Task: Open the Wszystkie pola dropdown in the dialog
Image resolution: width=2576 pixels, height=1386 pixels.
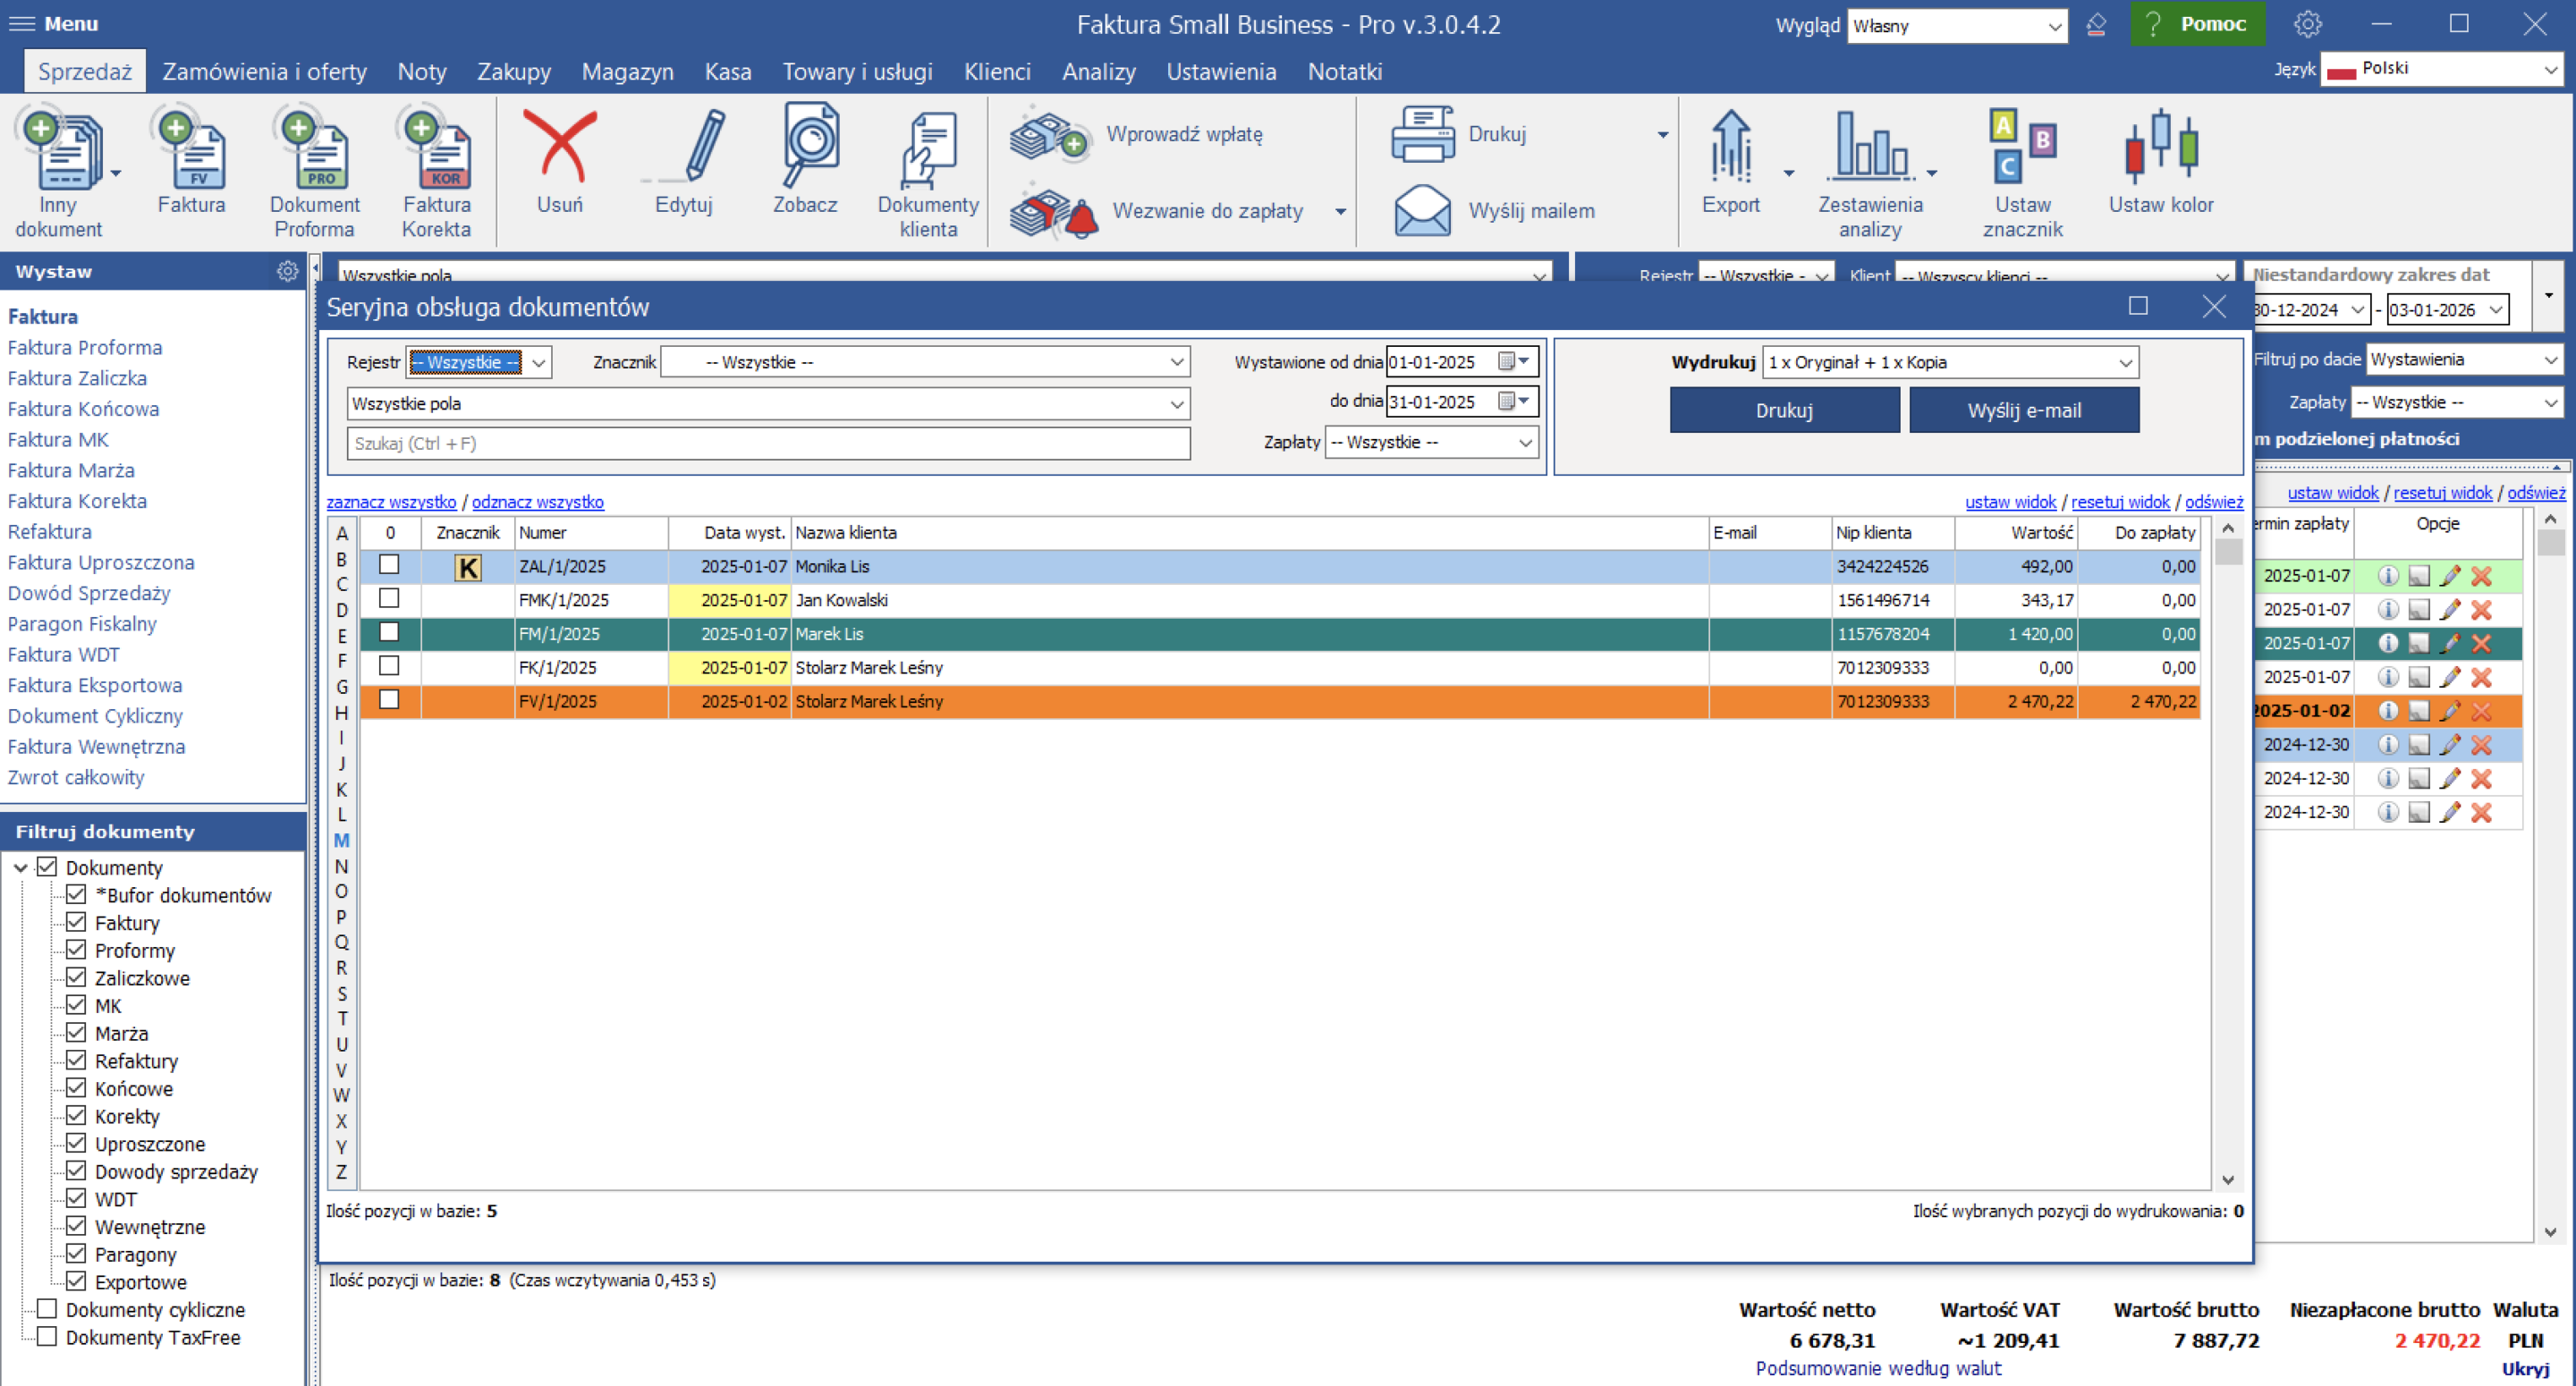Action: pos(768,404)
